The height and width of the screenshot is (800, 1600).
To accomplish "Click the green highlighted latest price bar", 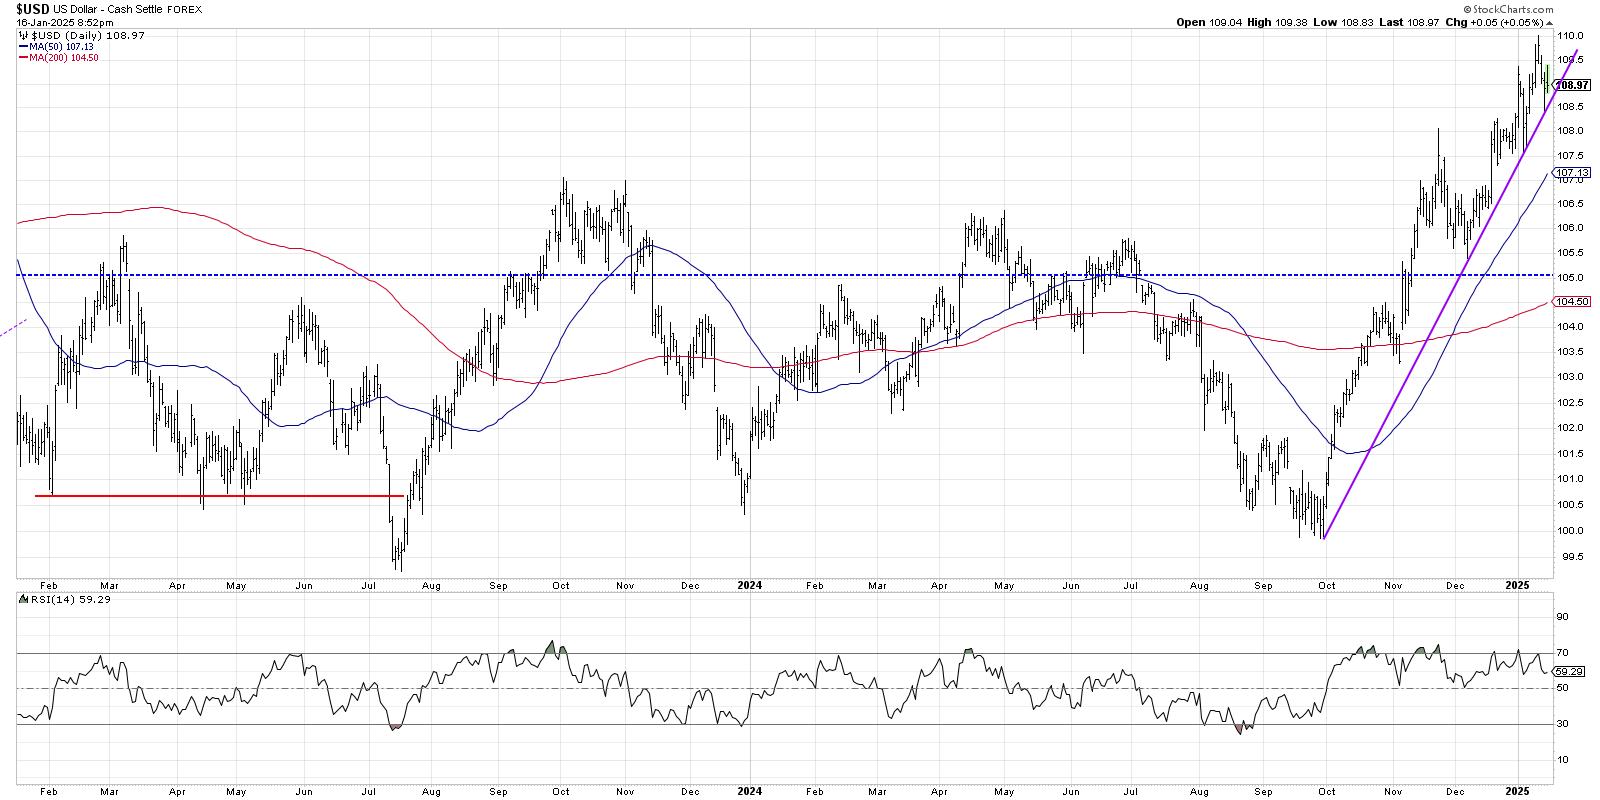I will coord(1547,78).
